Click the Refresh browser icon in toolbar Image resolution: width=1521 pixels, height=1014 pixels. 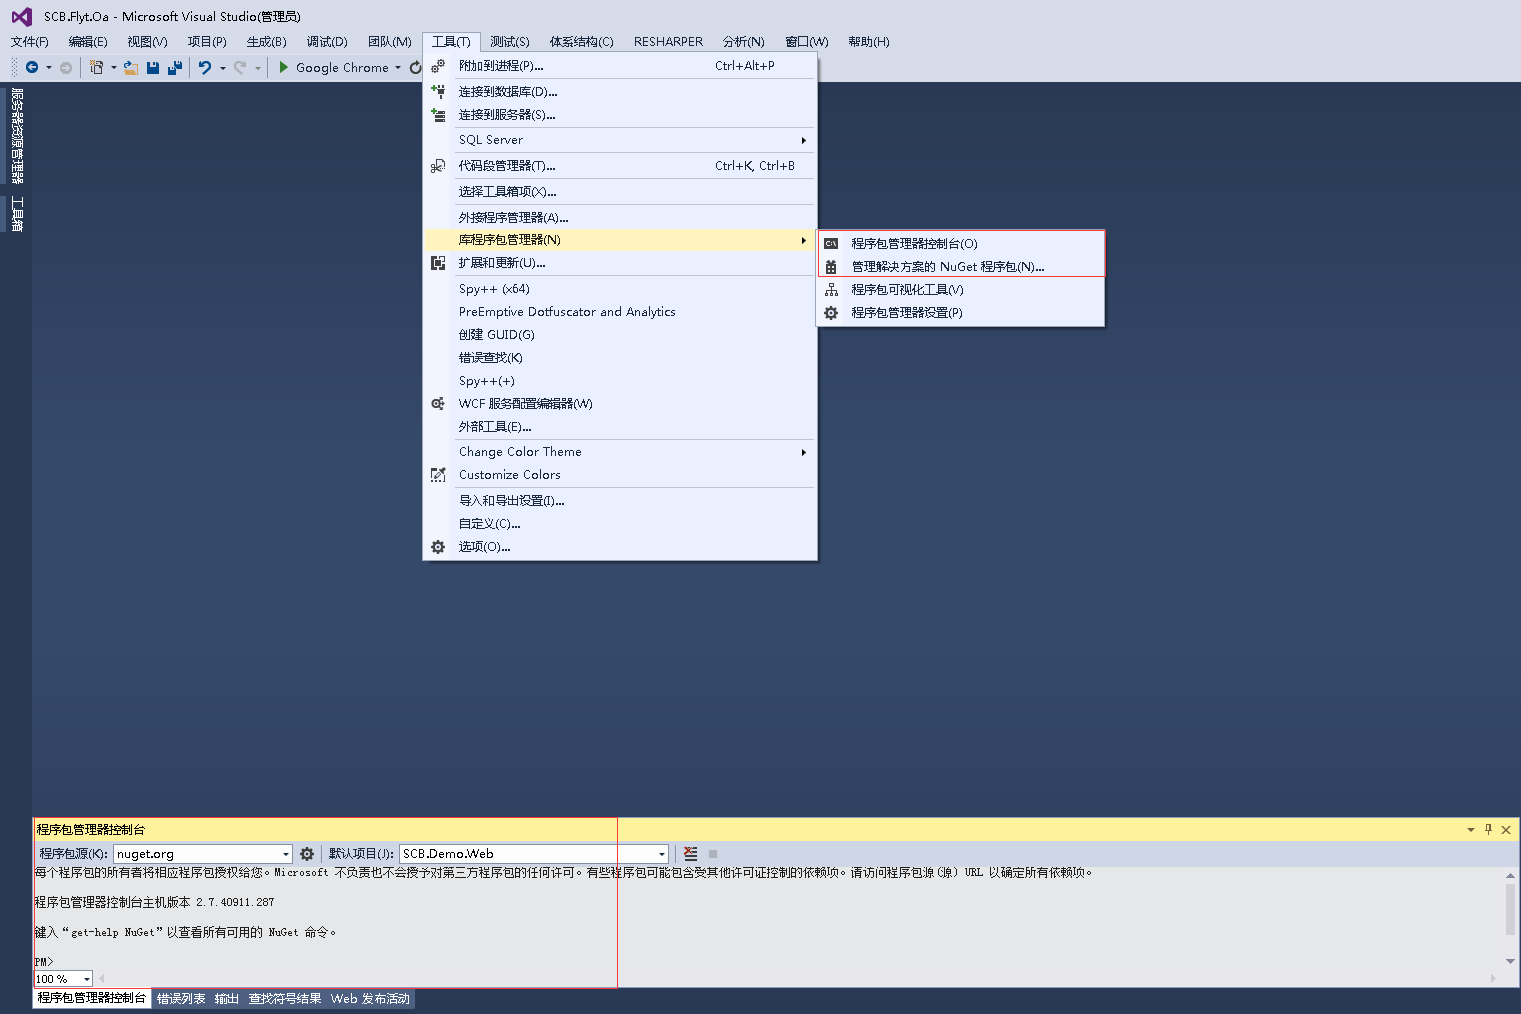coord(415,67)
